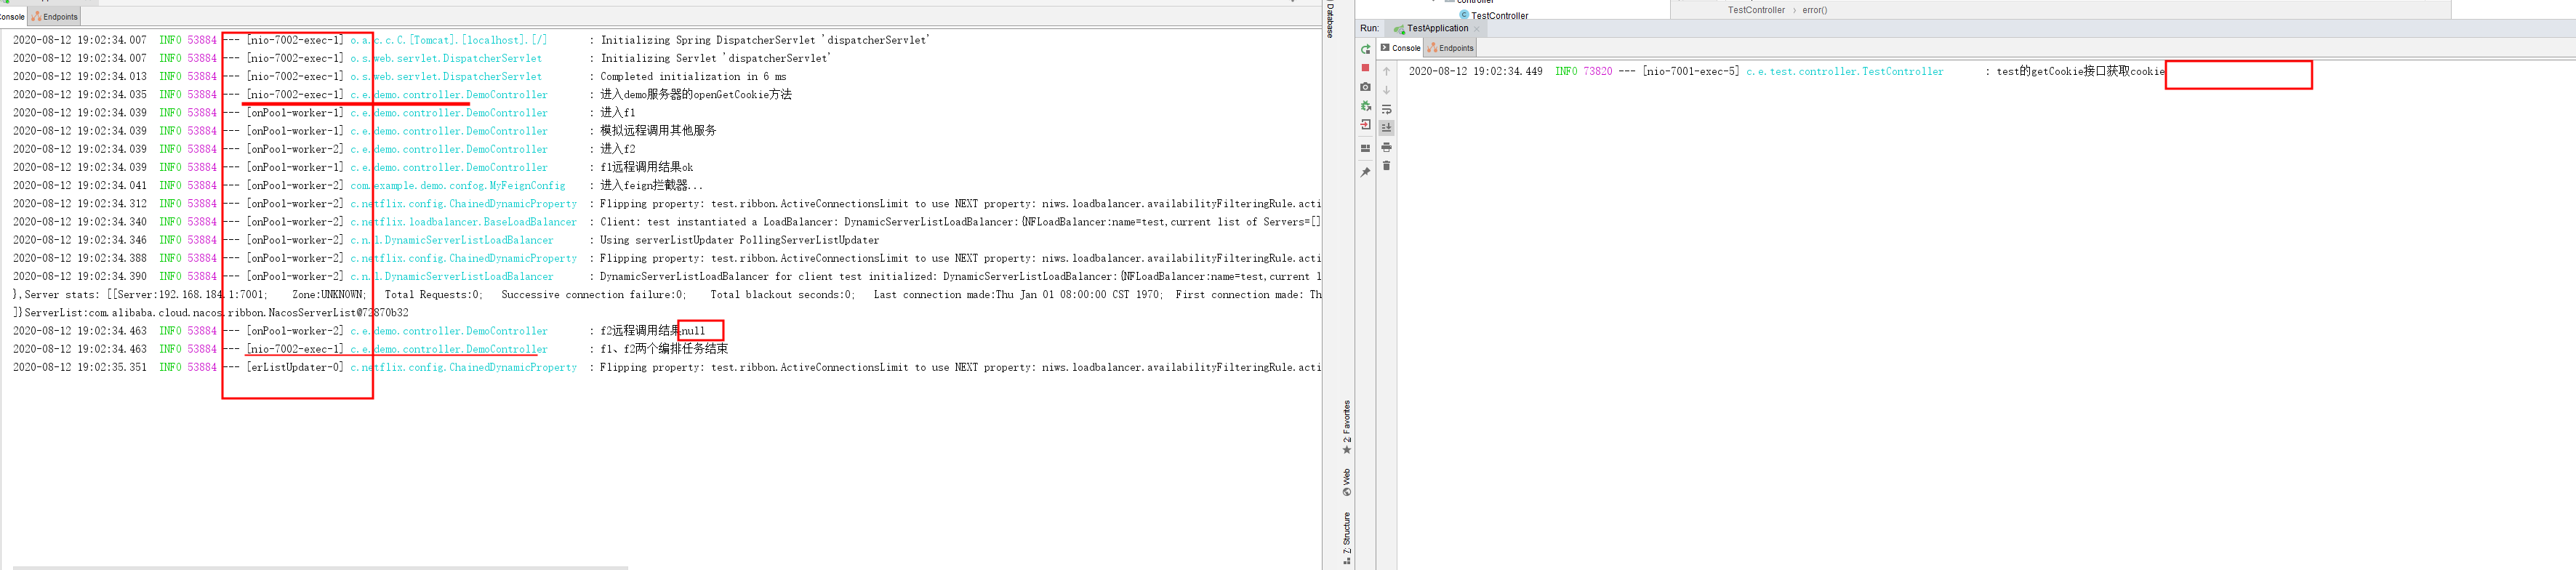Click the horizontal scrollbar of left console
Screen dimensions: 2576x570
pos(320,567)
